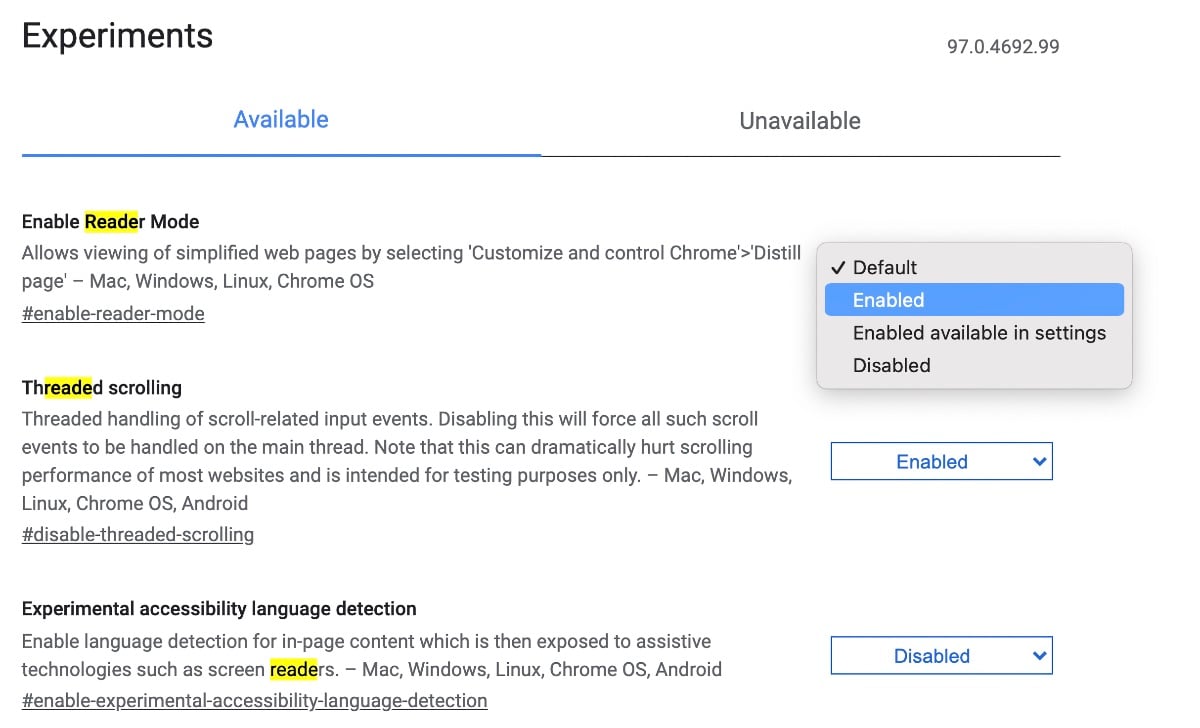Open the #enable-reader-mode link
Image resolution: width=1200 pixels, height=728 pixels.
pos(113,314)
